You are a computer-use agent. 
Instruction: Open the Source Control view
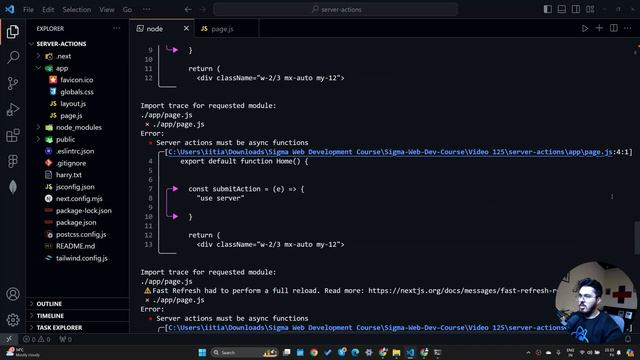13,83
